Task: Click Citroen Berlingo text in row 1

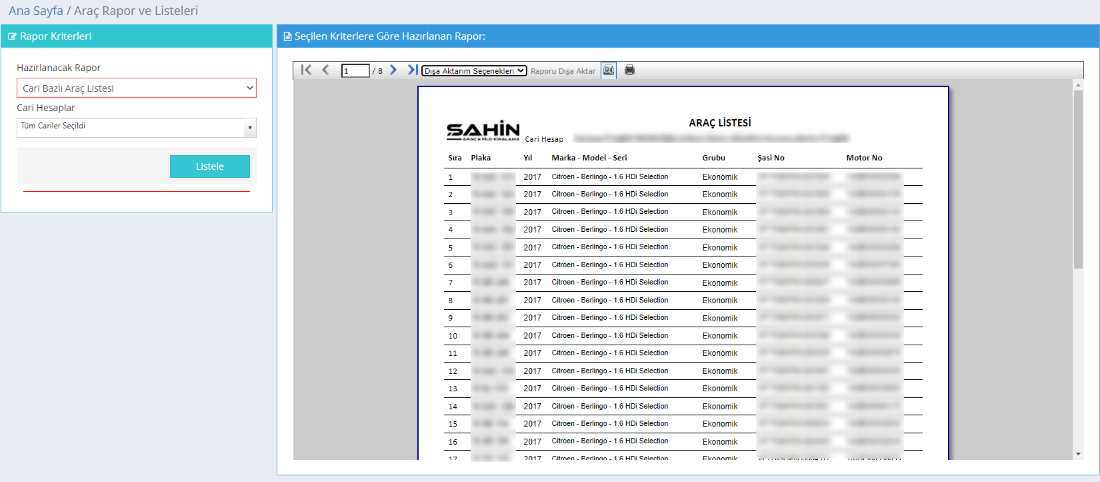Action: [610, 176]
